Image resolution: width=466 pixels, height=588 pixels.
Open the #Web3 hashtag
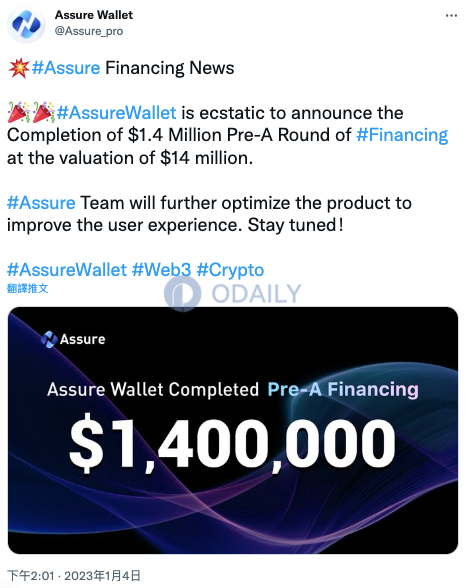click(162, 270)
